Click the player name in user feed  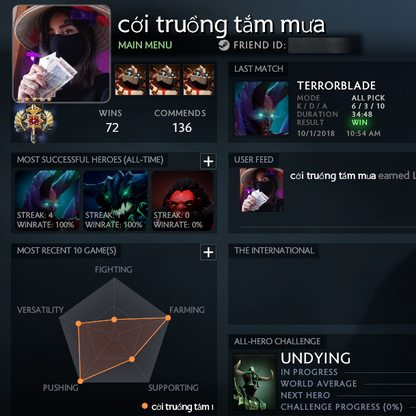pyautogui.click(x=333, y=176)
